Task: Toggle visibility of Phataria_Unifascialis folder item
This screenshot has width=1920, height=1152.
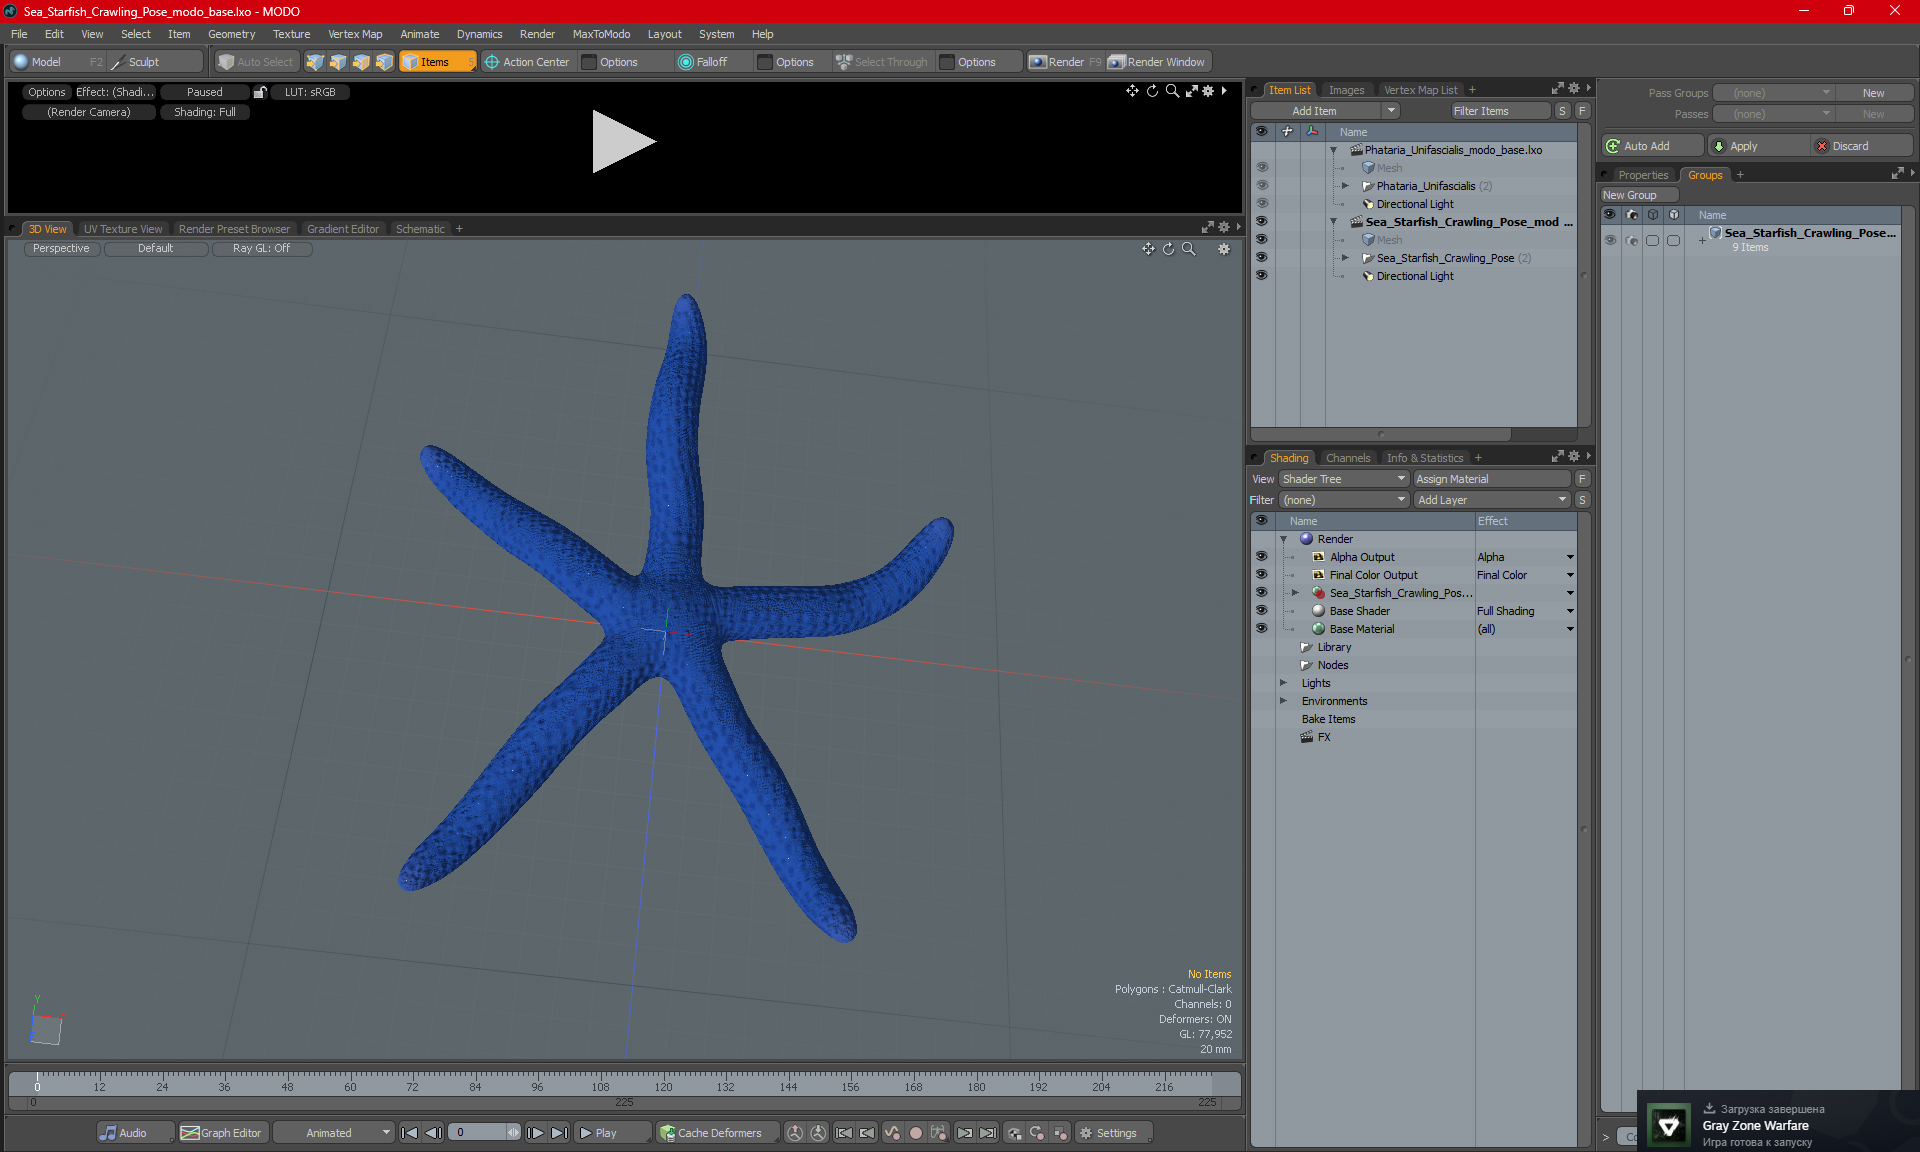Action: [1262, 186]
